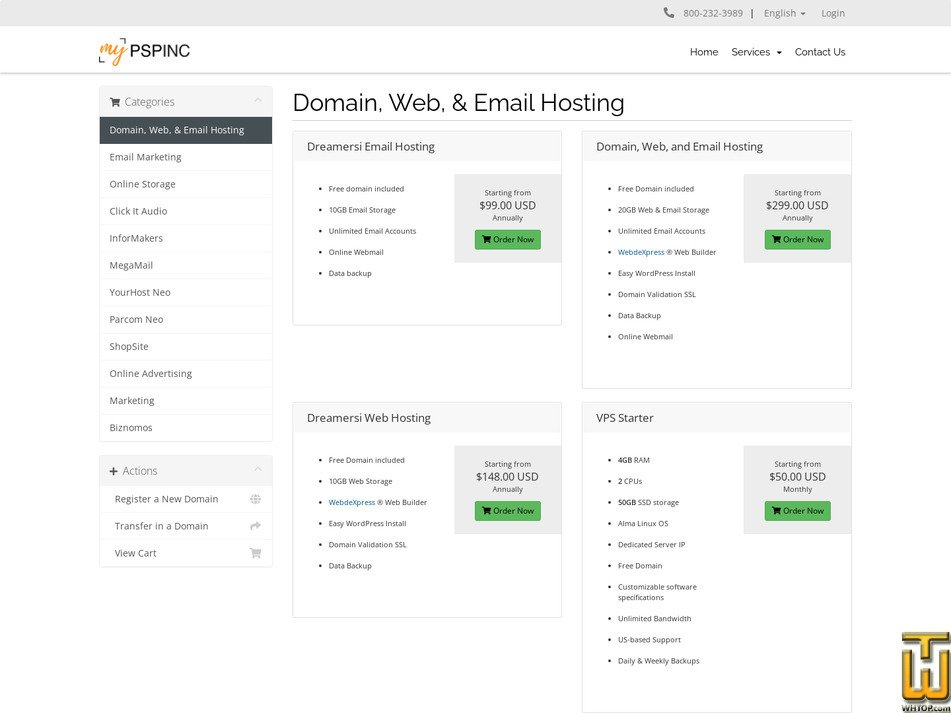
Task: Open the Online Advertising category
Action: click(186, 373)
